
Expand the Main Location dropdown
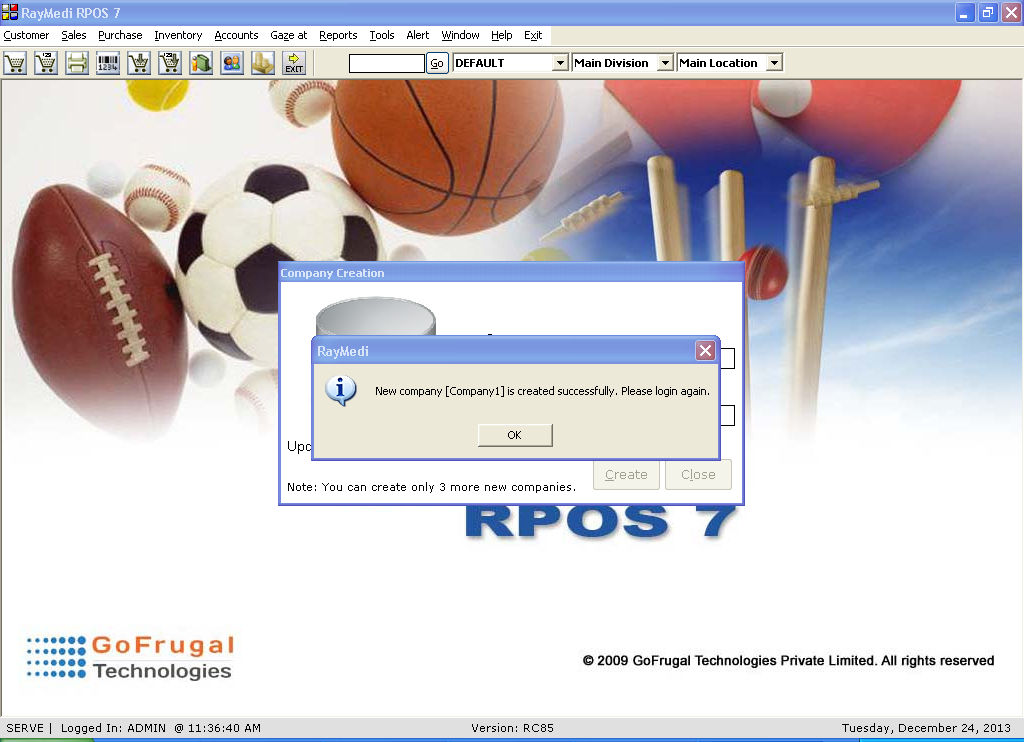pyautogui.click(x=774, y=63)
